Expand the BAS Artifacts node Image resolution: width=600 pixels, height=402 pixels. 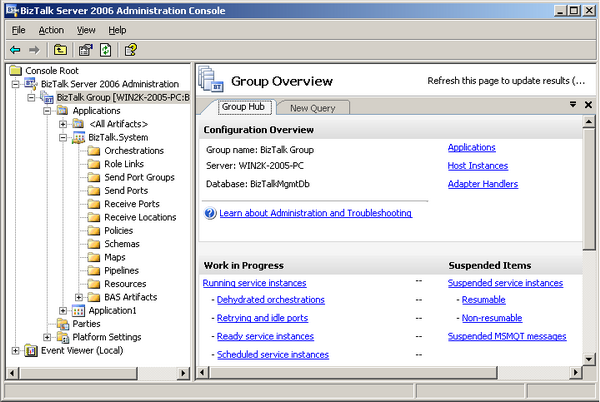click(78, 297)
